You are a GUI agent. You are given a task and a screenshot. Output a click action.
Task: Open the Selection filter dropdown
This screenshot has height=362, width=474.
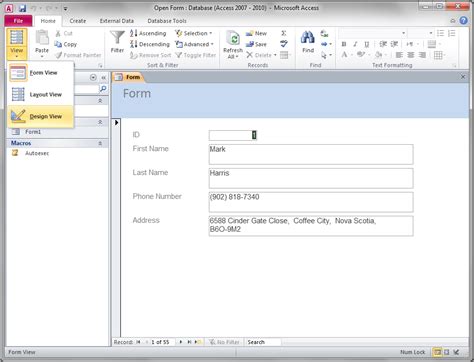[194, 33]
